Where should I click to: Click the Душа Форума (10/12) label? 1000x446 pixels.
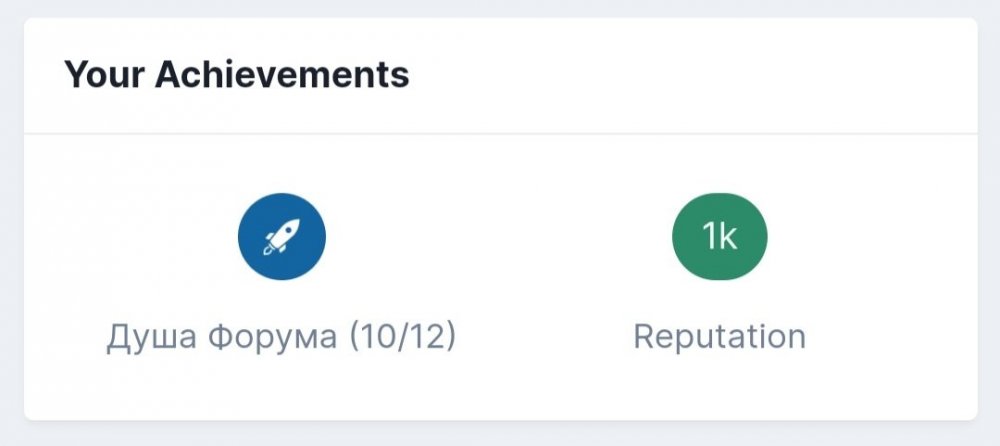pos(281,337)
